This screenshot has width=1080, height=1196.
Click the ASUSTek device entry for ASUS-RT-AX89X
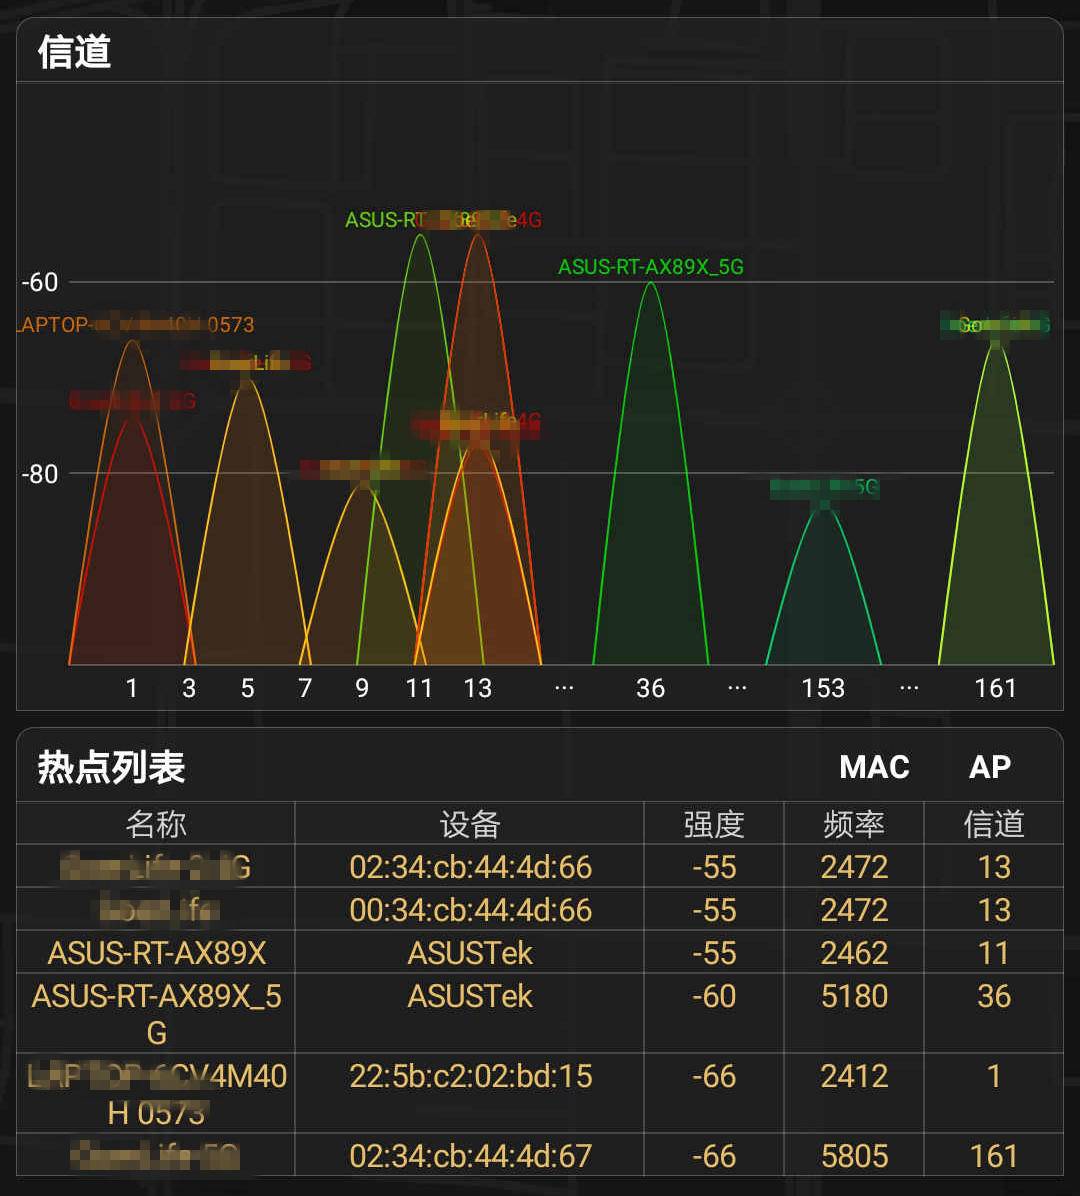pyautogui.click(x=470, y=952)
